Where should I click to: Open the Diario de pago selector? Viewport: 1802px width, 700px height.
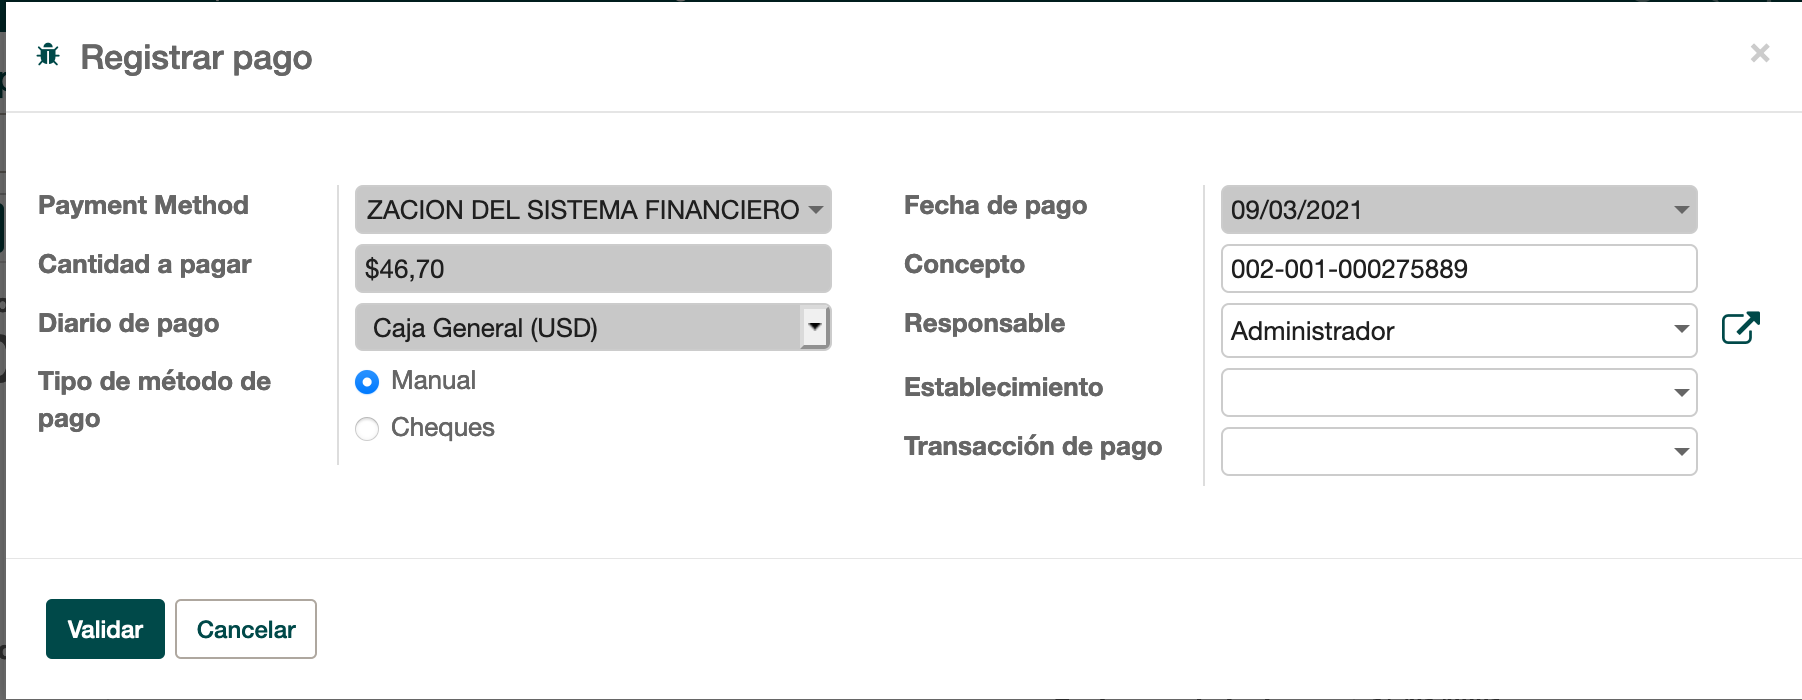point(815,327)
